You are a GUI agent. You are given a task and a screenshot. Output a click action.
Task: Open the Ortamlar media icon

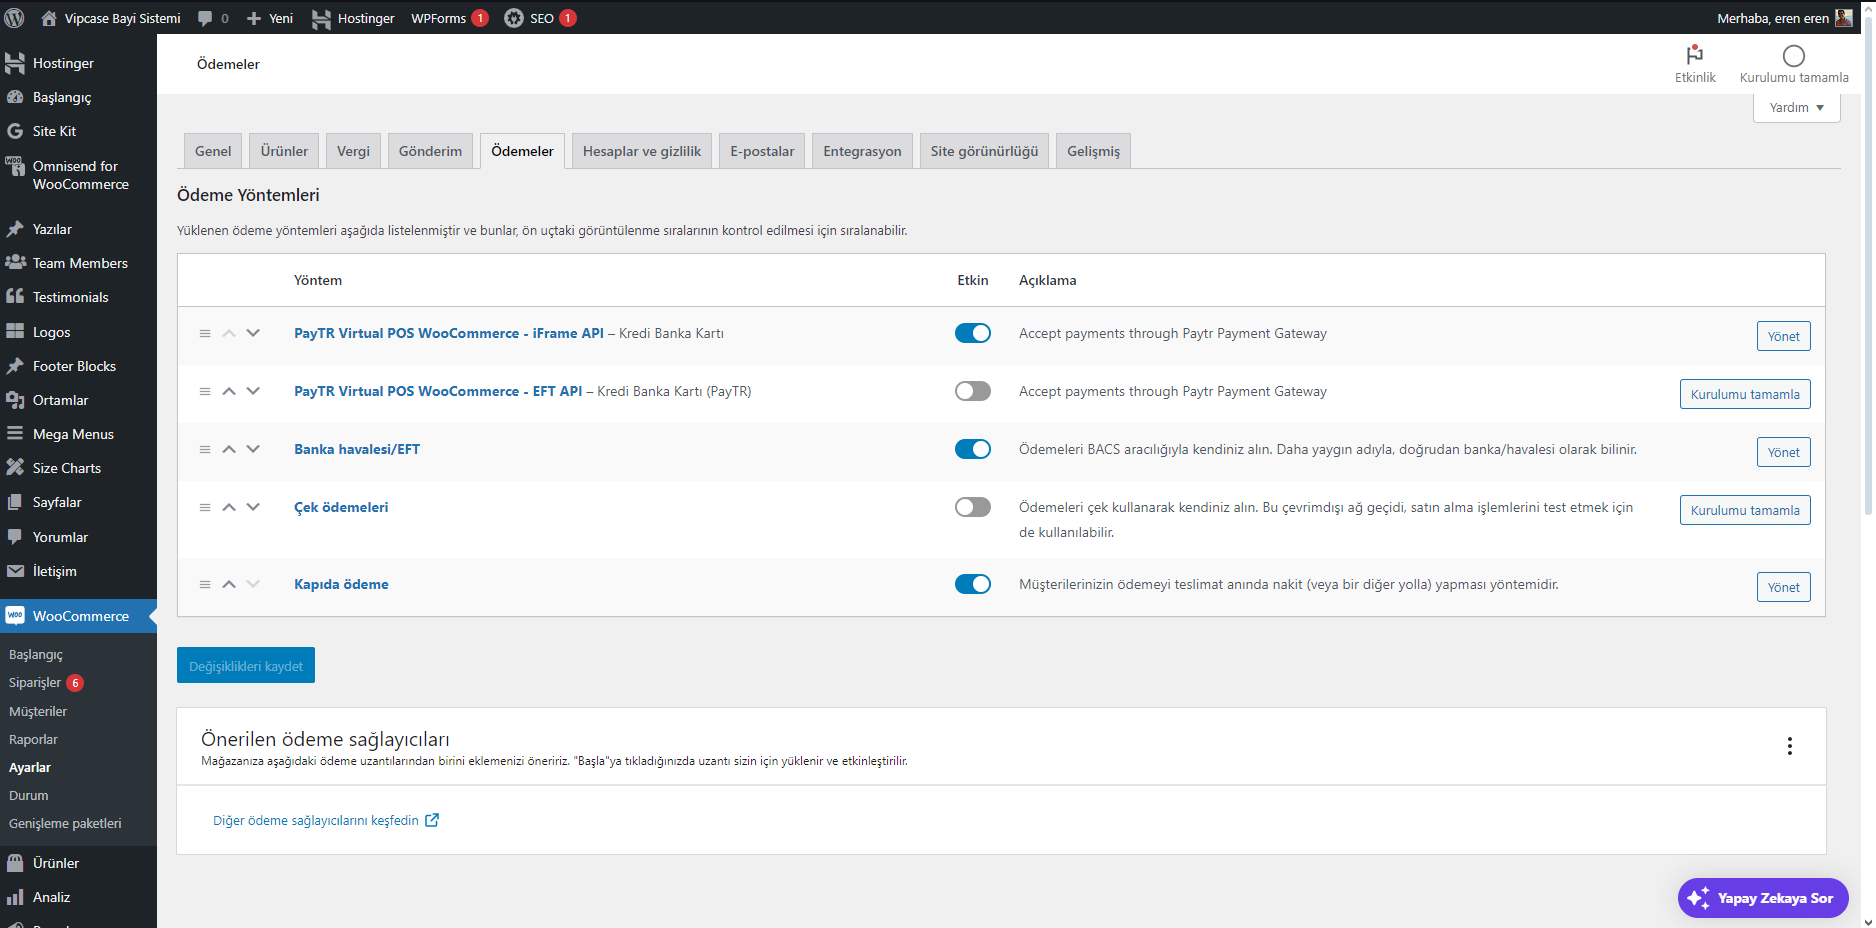pos(15,400)
